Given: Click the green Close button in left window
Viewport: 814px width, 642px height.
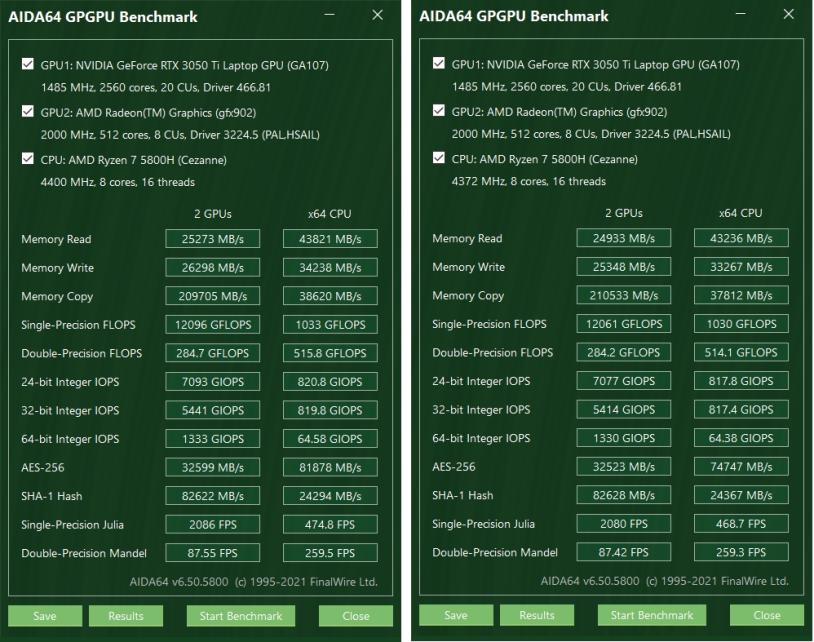Looking at the screenshot, I should [x=355, y=616].
